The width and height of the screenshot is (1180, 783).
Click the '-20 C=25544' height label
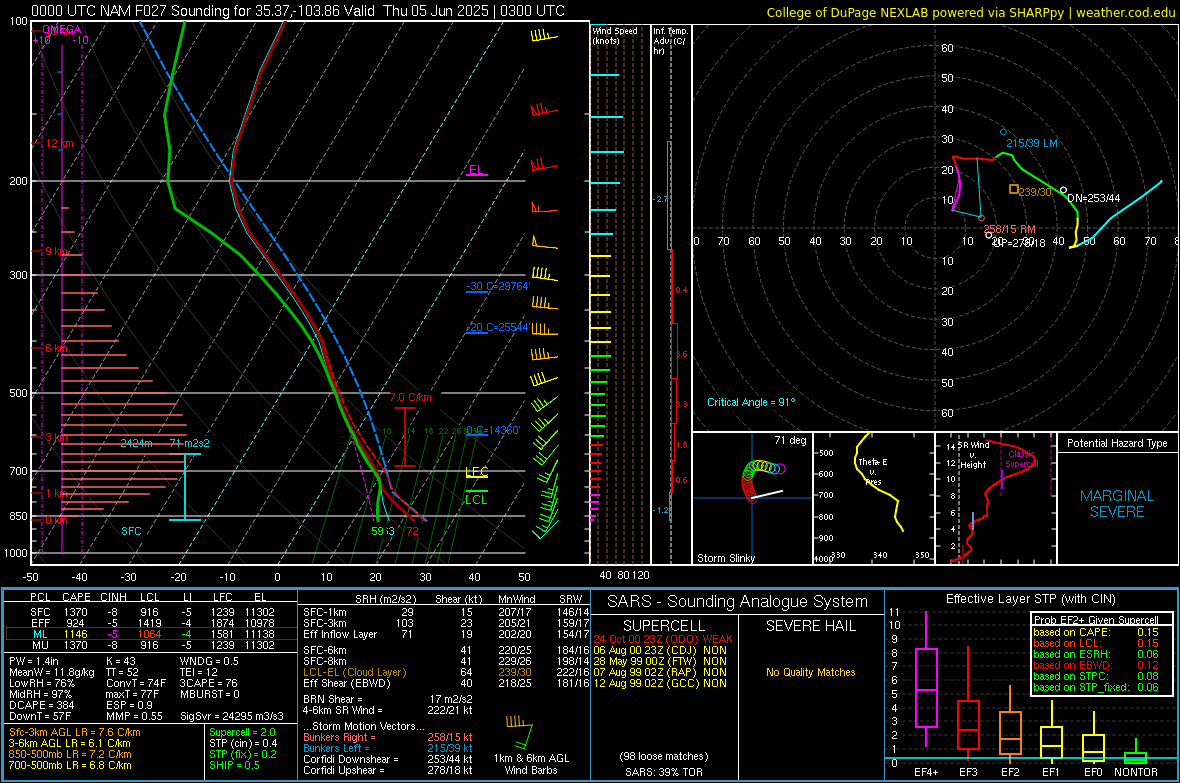click(x=498, y=328)
